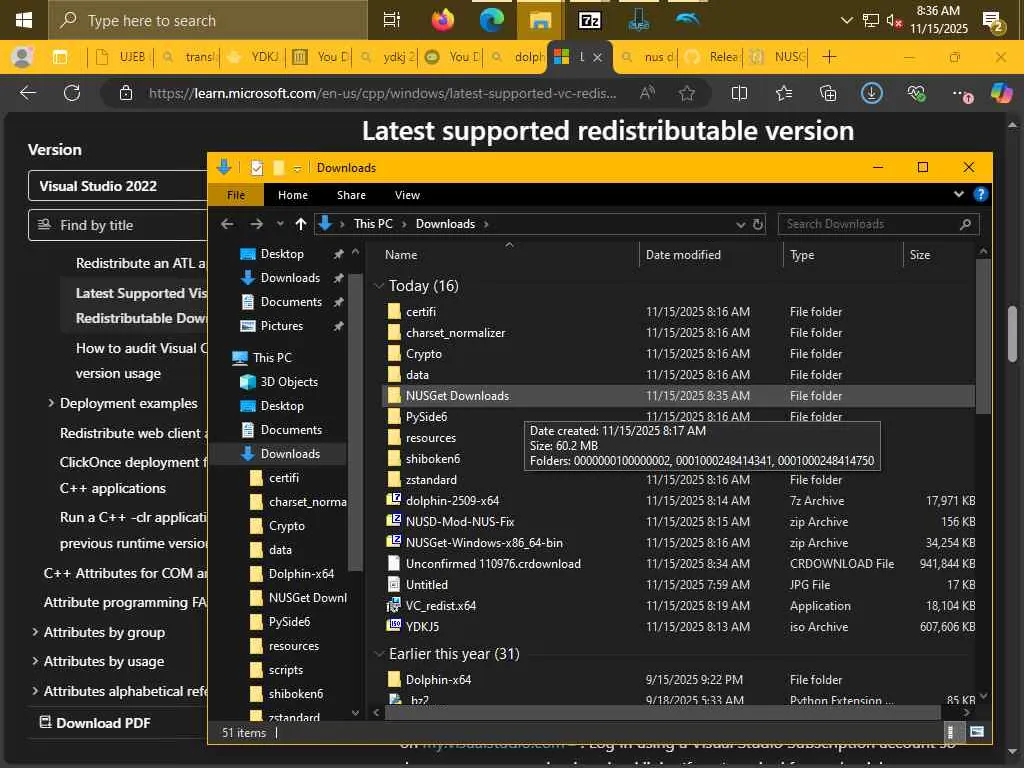The height and width of the screenshot is (768, 1024).
Task: Click the Explorer vertical file list scrollbar
Action: (983, 335)
